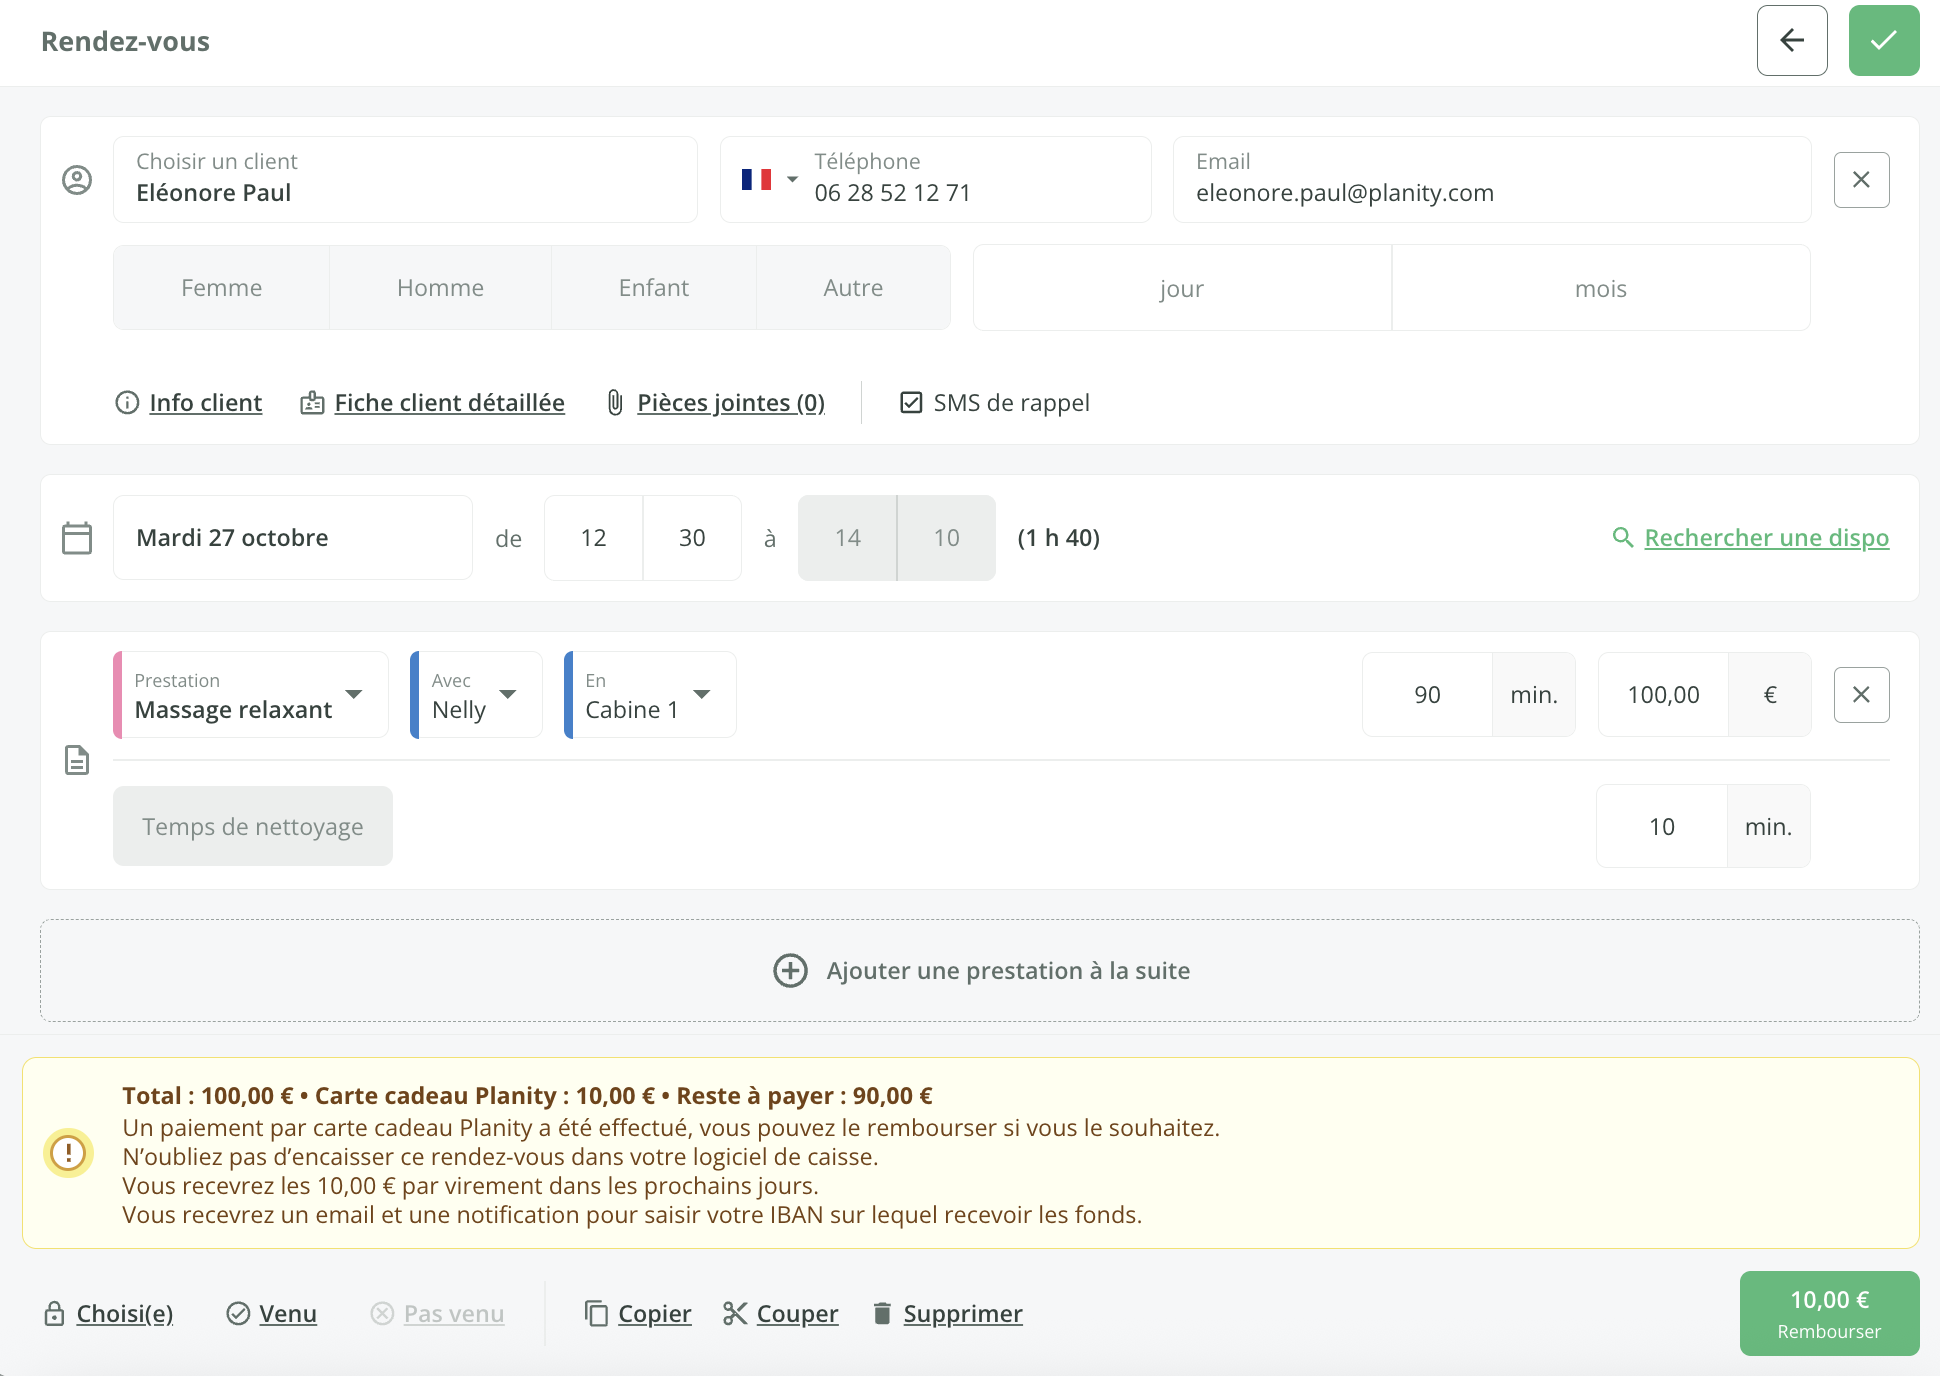This screenshot has height=1376, width=1940.
Task: Open the Avec Nelly staff dropdown
Action: (476, 695)
